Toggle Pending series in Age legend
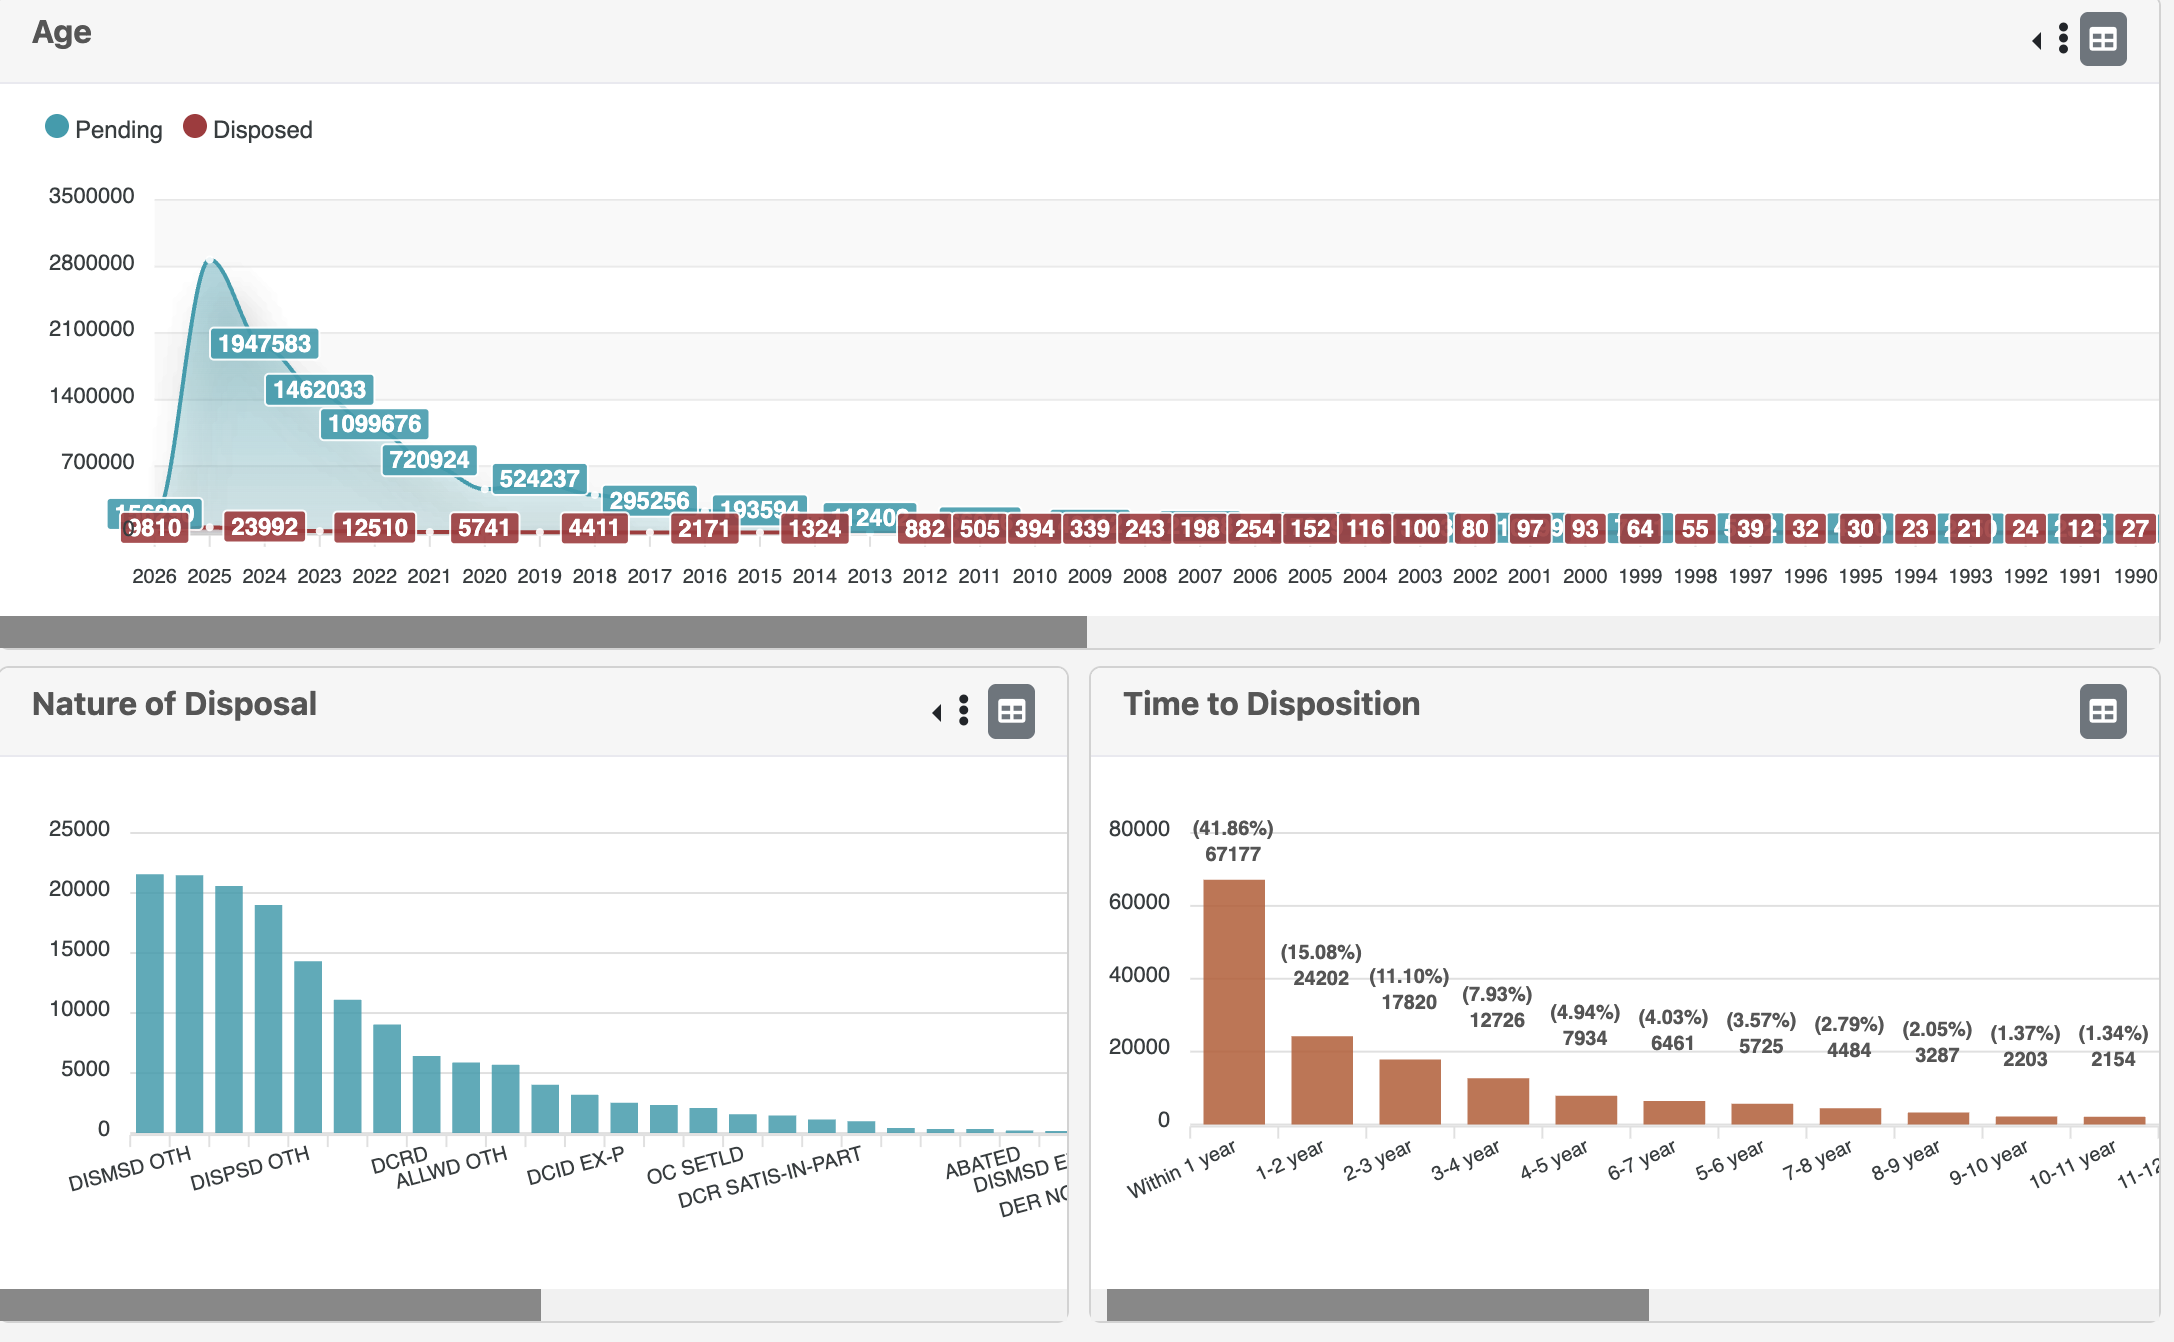 [x=118, y=130]
